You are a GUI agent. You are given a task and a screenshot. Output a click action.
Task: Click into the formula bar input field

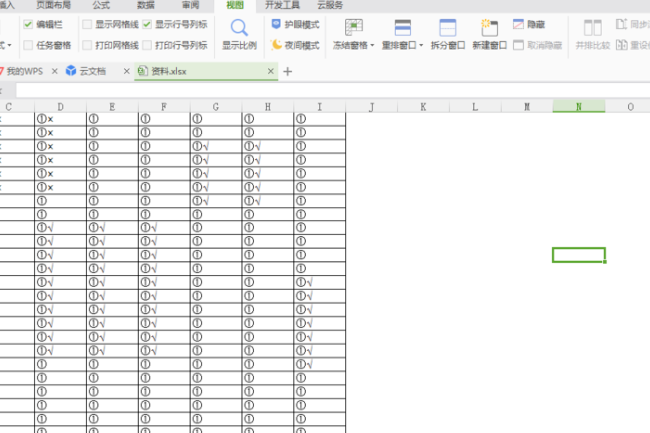(x=333, y=90)
